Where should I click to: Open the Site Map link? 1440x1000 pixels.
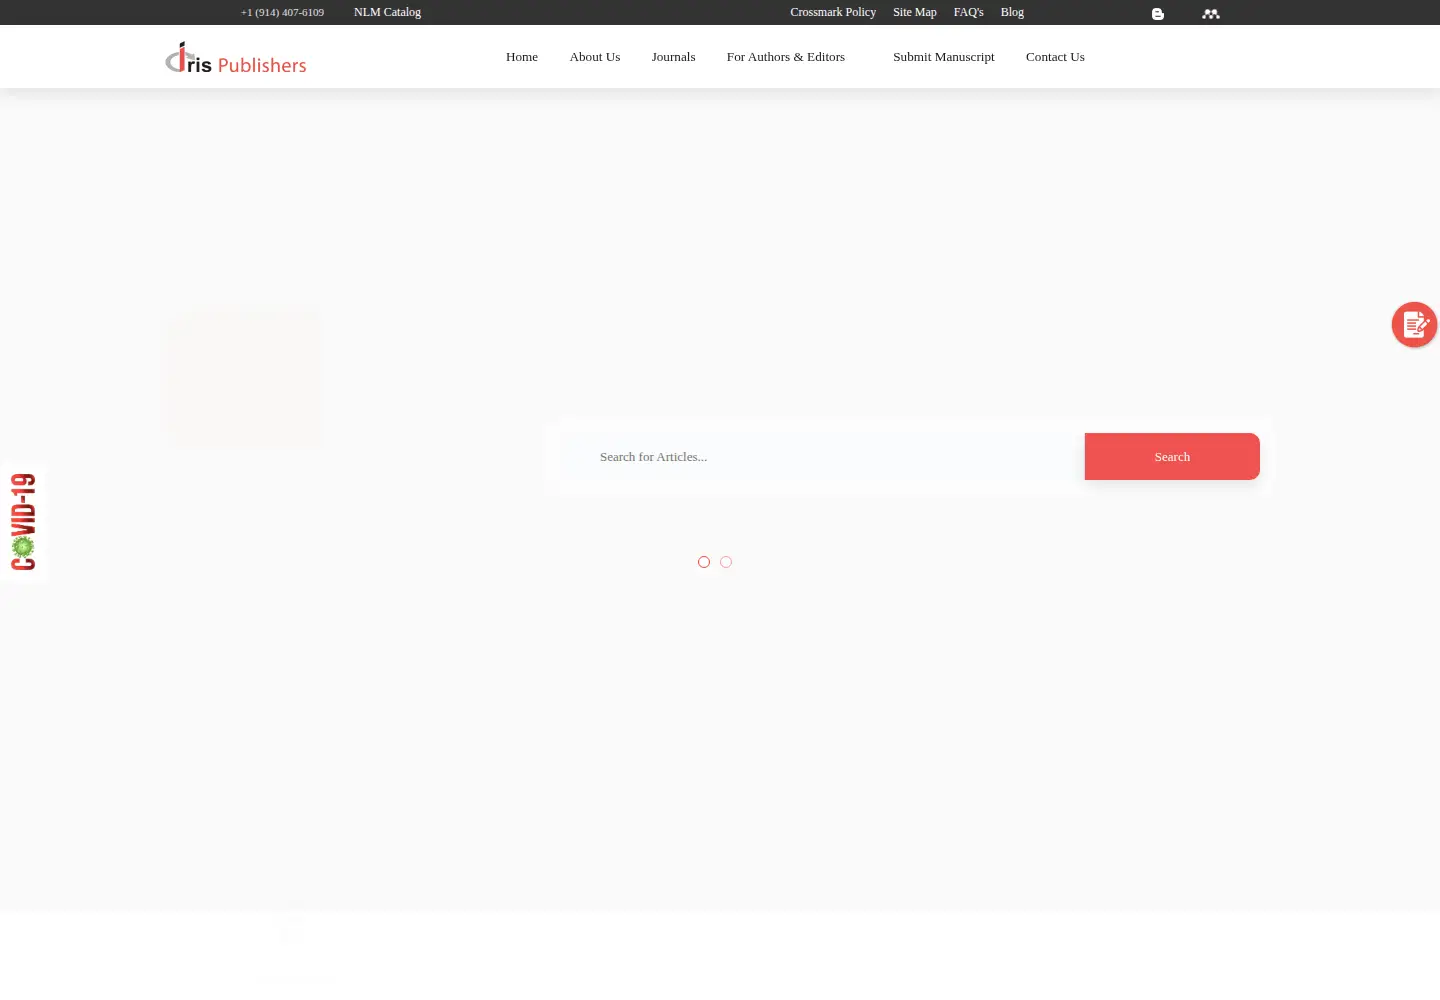point(915,12)
